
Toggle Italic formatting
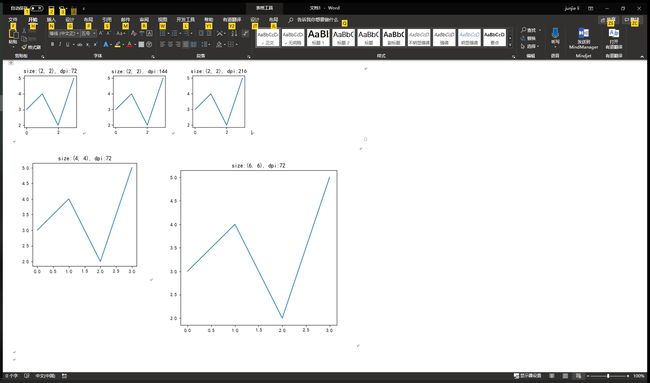coord(60,44)
